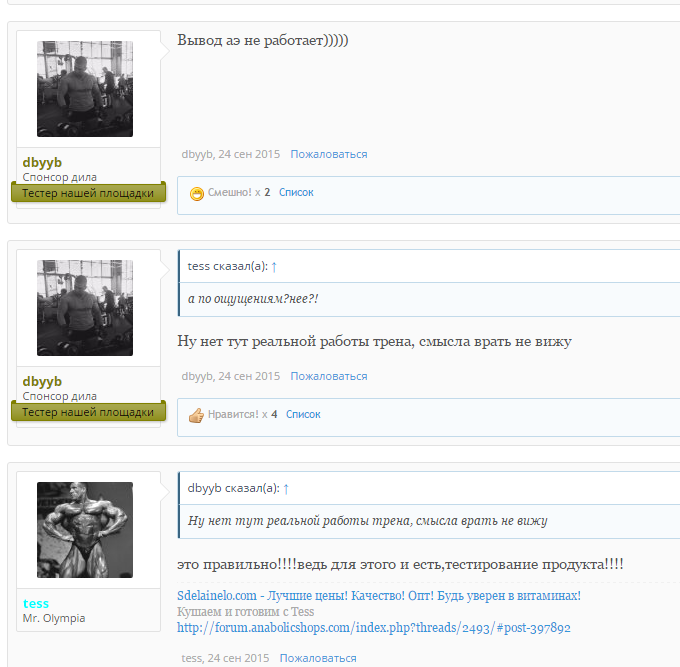Viewport: 680px width, 667px height.
Task: Open "Список" next to the Смешно! count
Action: pyautogui.click(x=296, y=192)
